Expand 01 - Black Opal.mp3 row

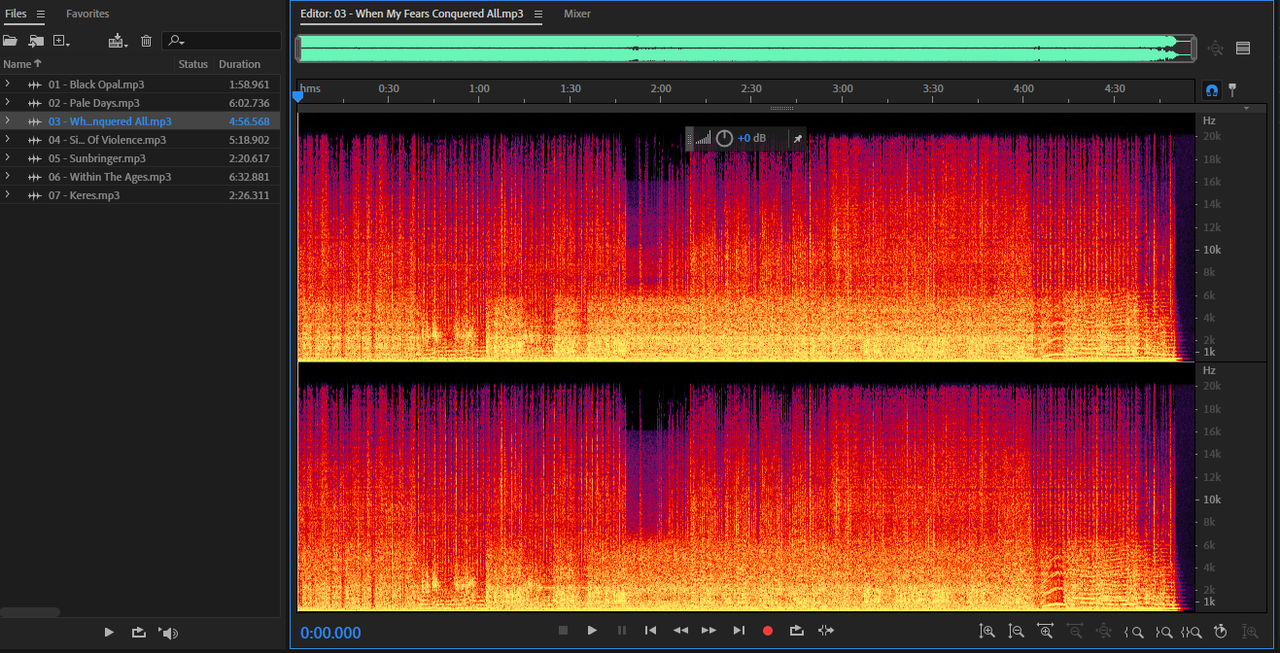pyautogui.click(x=7, y=84)
